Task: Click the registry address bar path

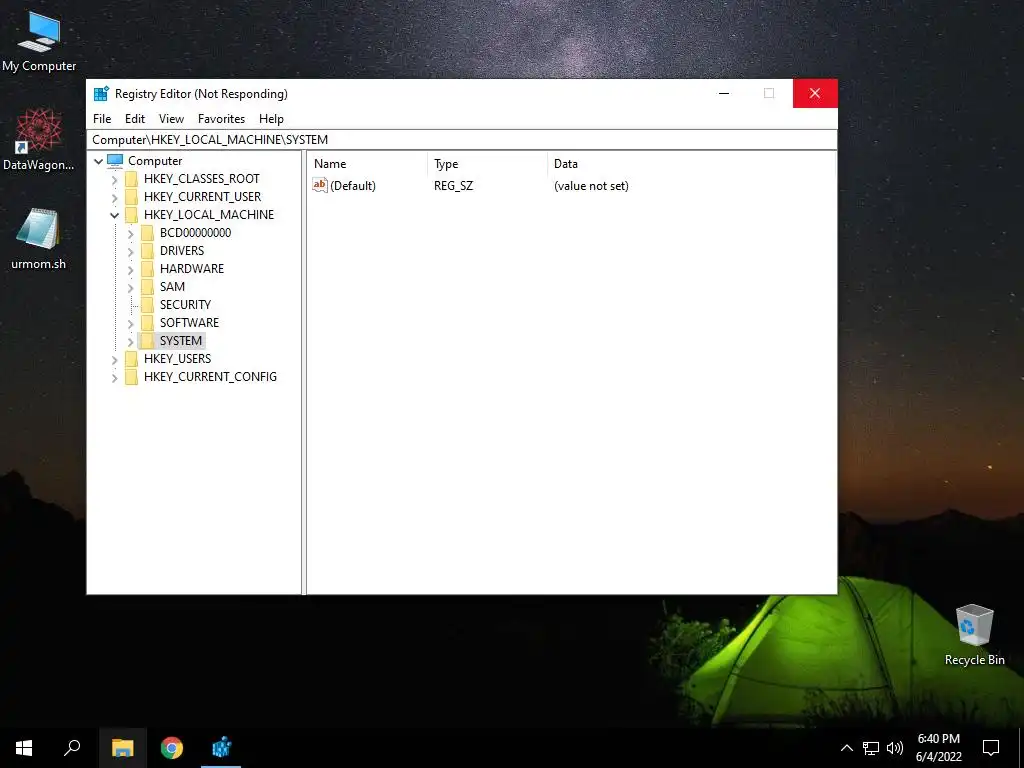Action: click(462, 140)
